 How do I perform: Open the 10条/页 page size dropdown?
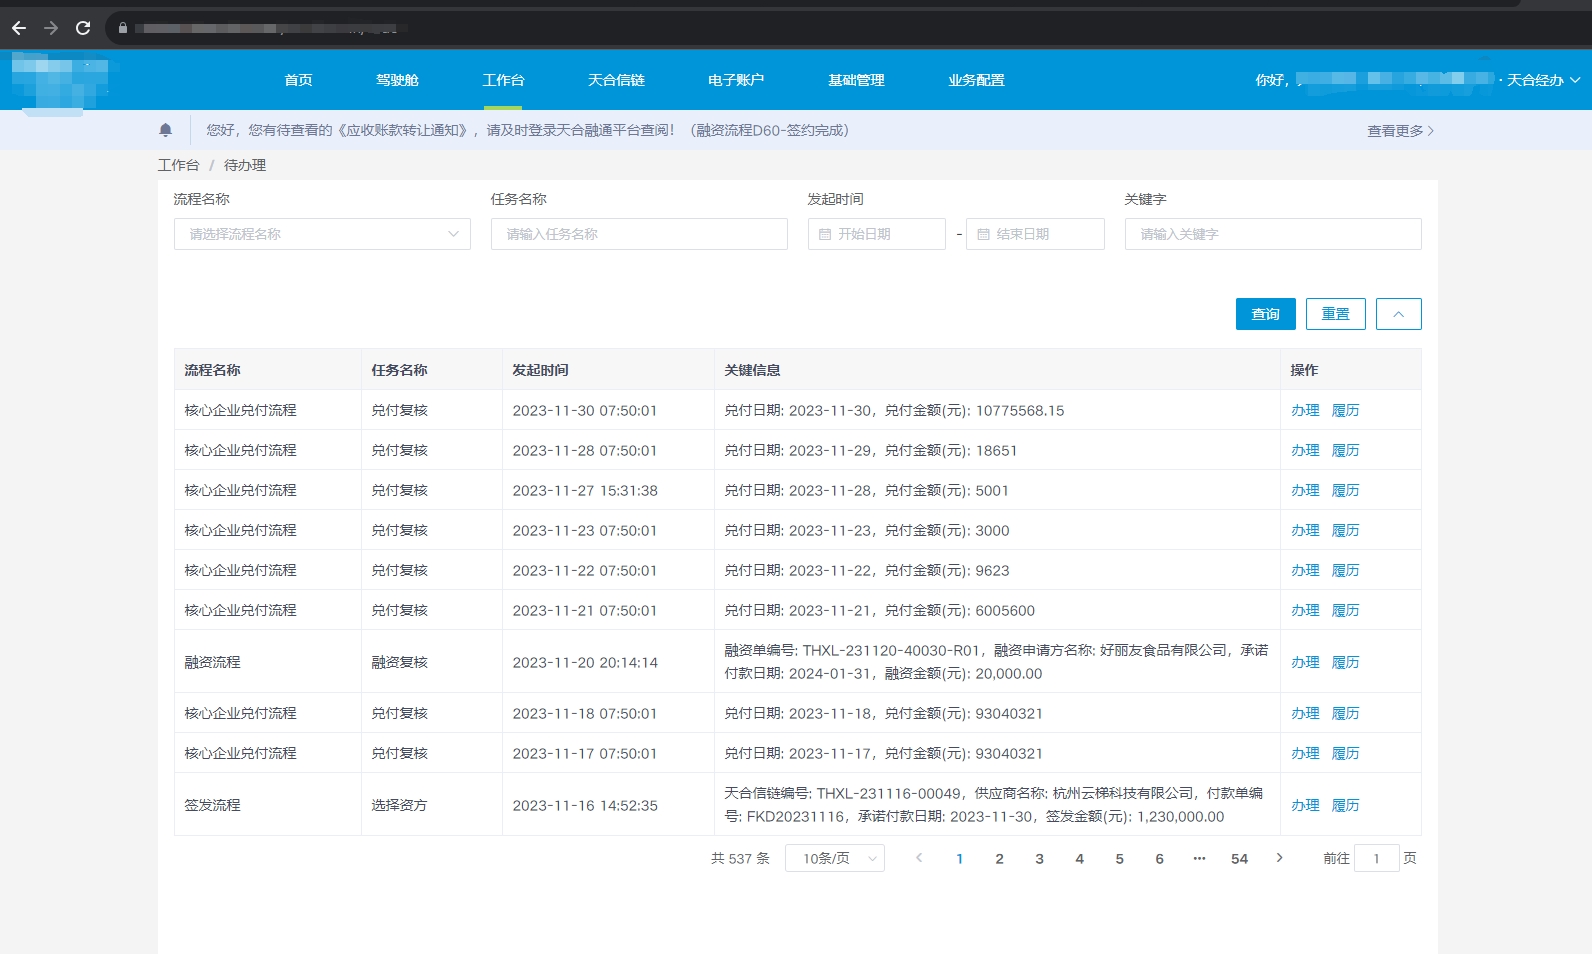click(835, 858)
